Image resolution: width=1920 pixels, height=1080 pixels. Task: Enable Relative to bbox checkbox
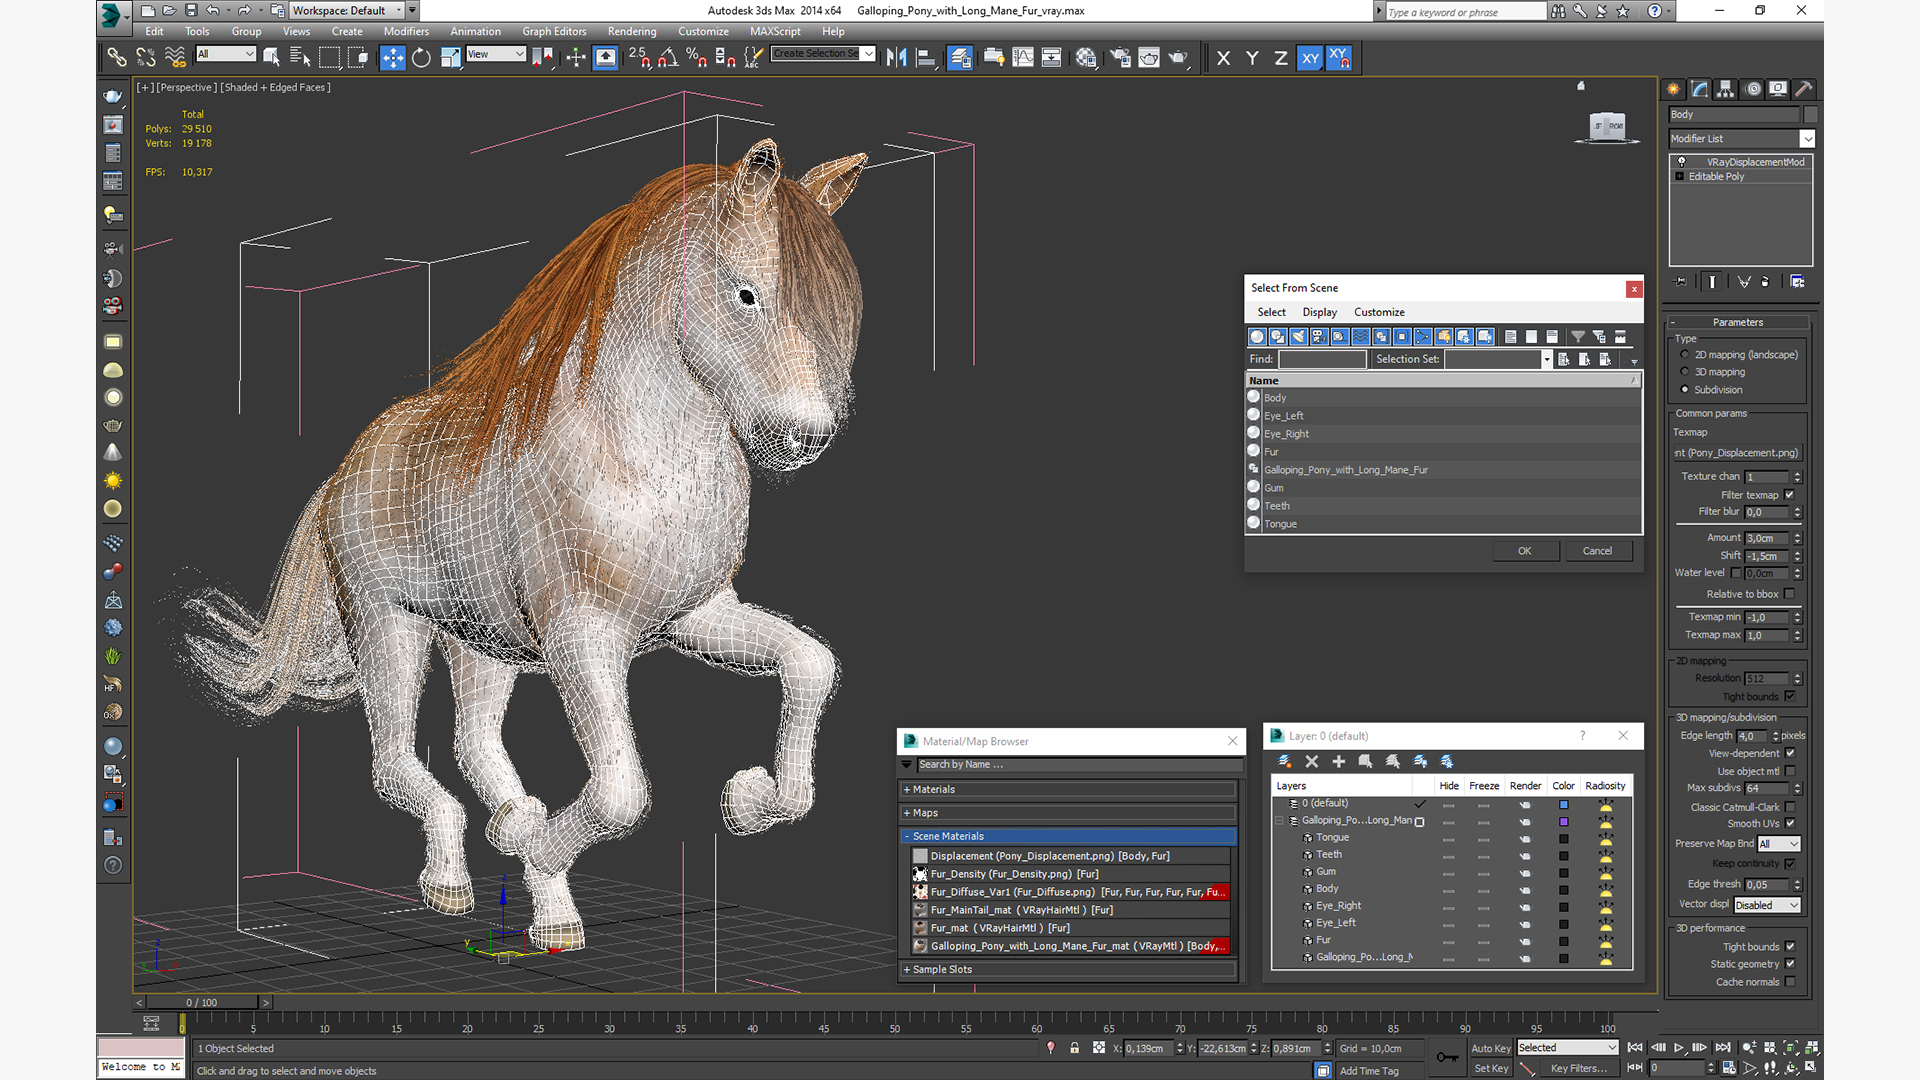click(x=1790, y=594)
